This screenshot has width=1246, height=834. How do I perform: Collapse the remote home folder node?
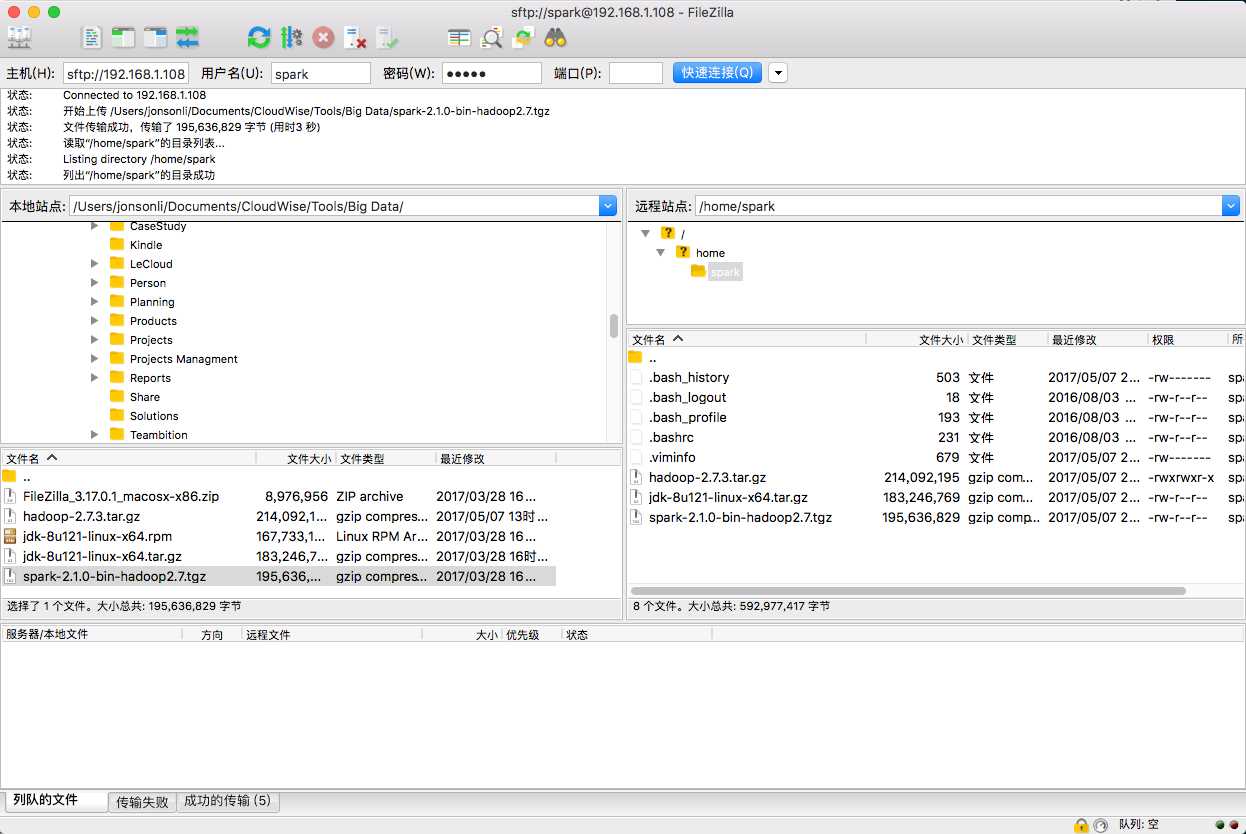661,253
